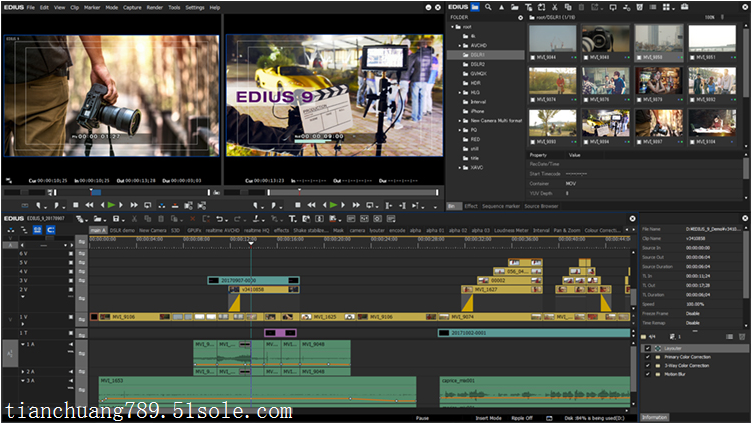Switch to the Effect tab
The image size is (752, 423).
pyautogui.click(x=471, y=206)
